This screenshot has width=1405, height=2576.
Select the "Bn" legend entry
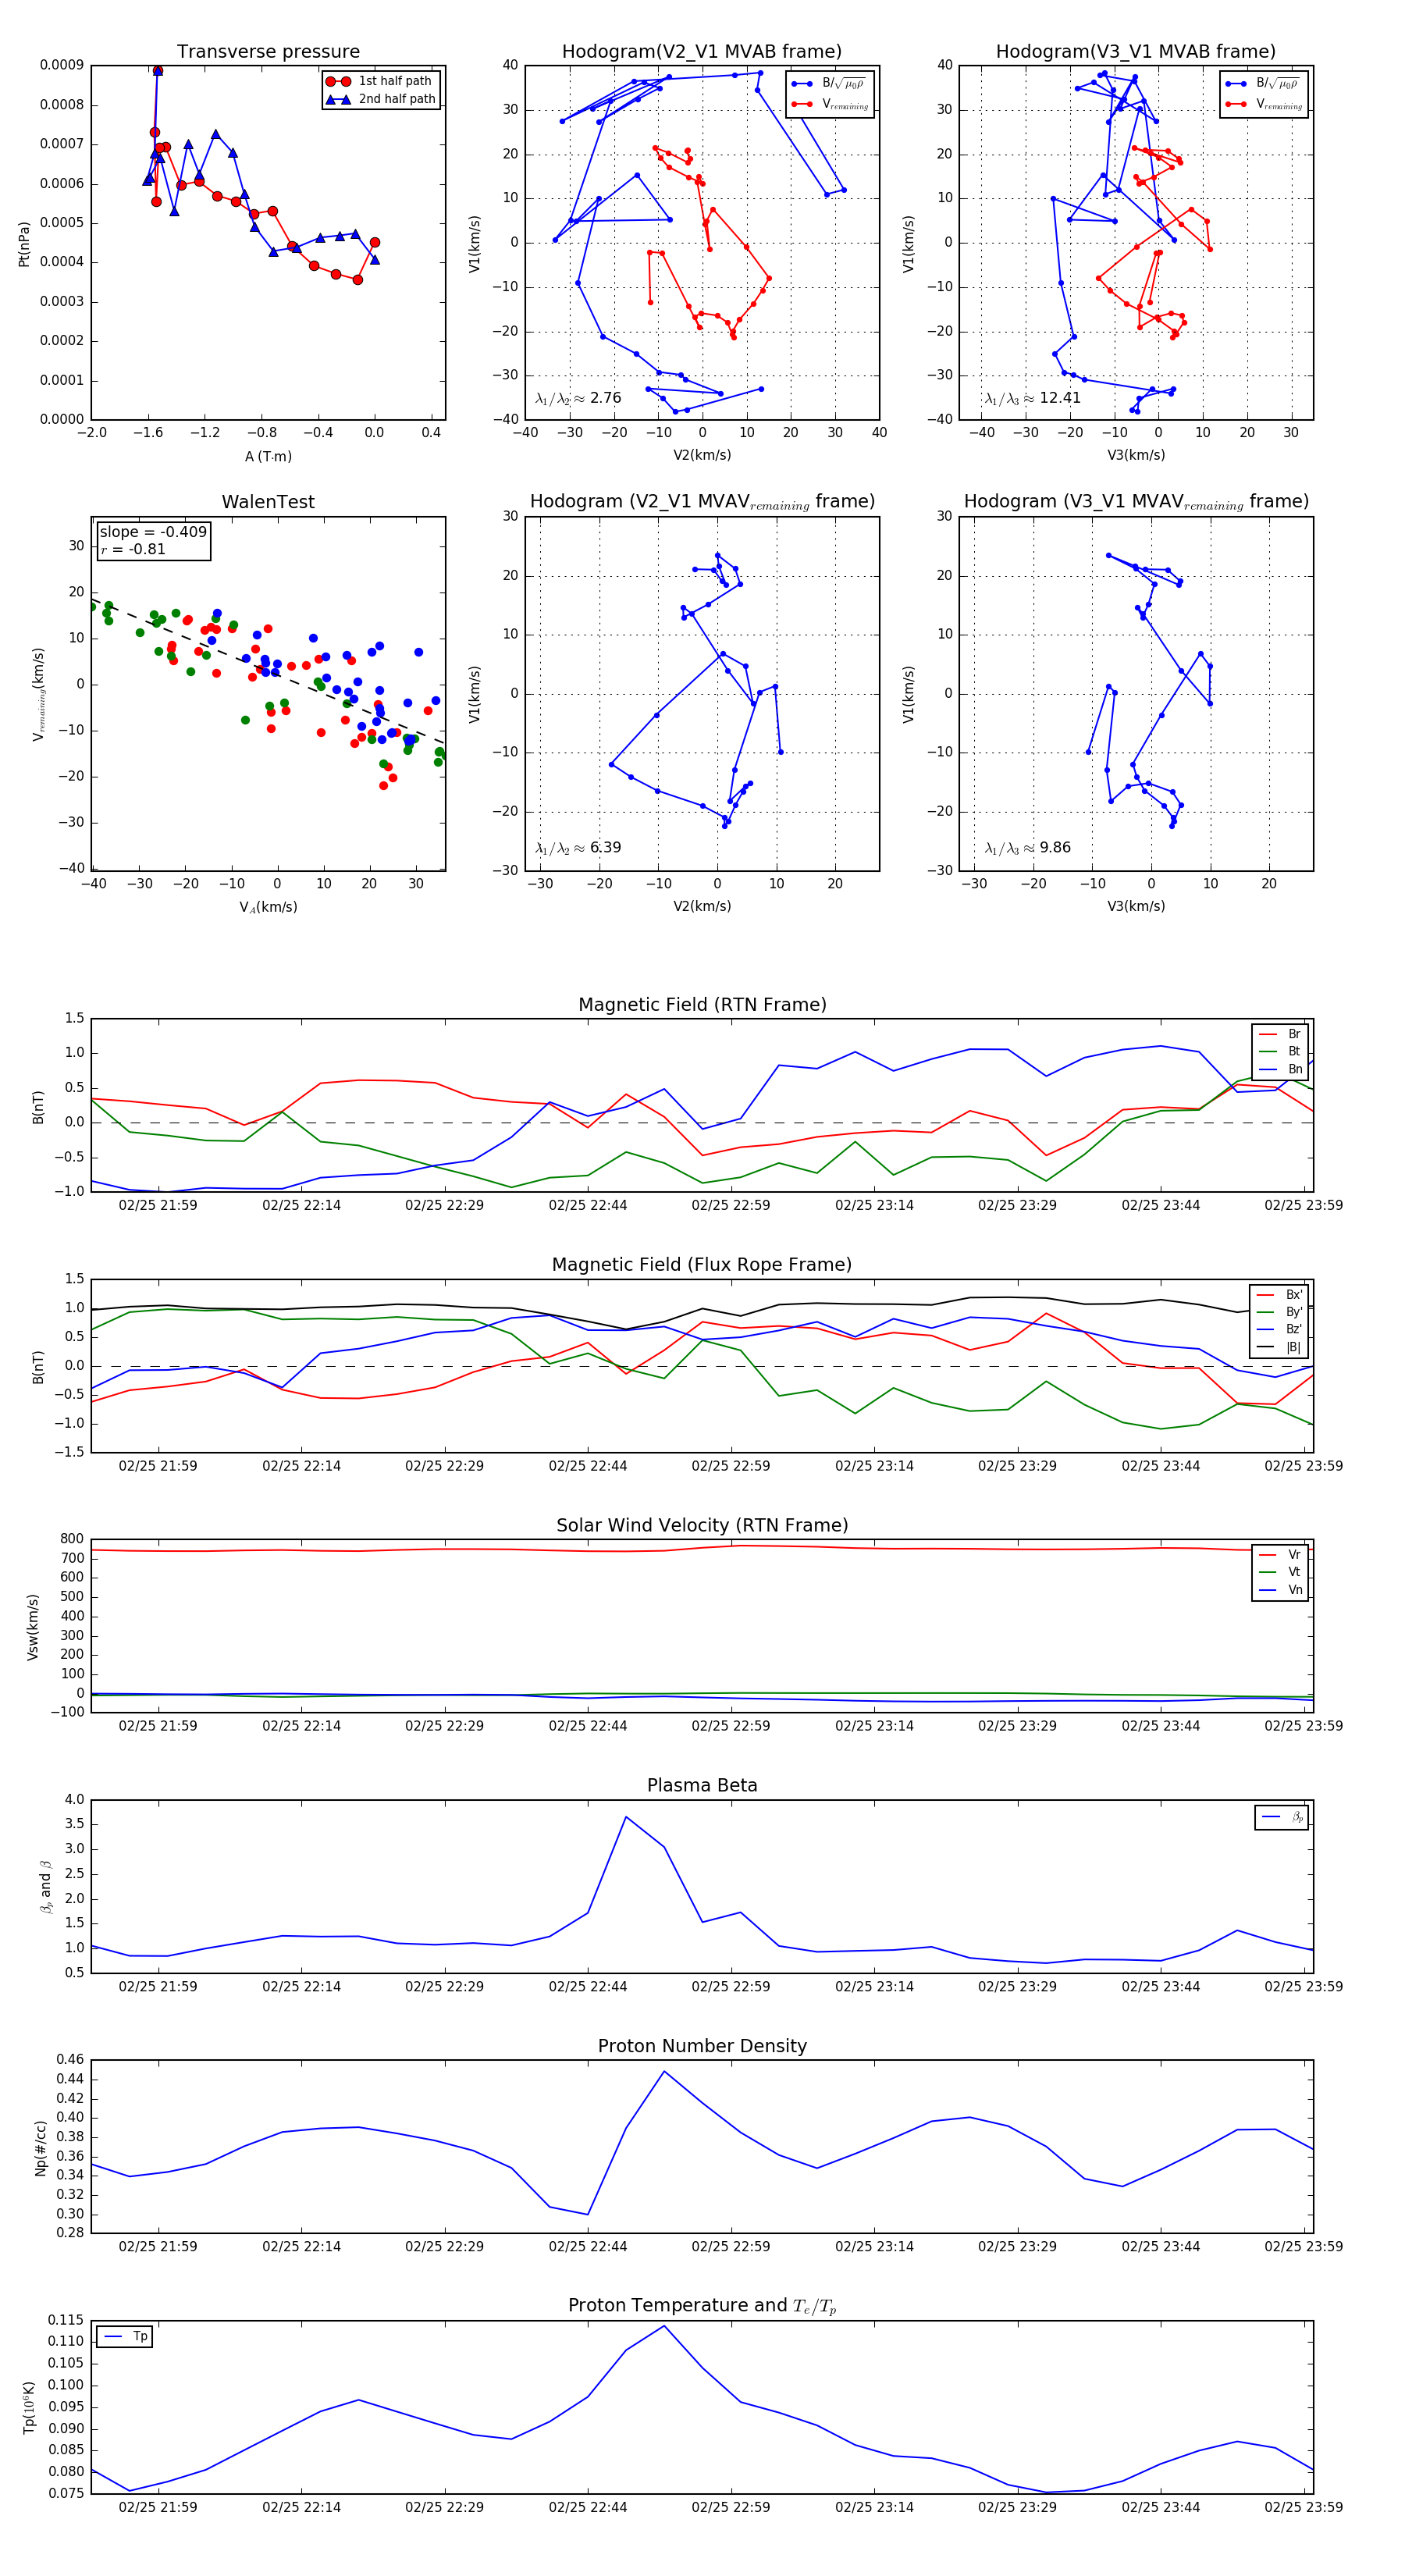[1280, 1069]
